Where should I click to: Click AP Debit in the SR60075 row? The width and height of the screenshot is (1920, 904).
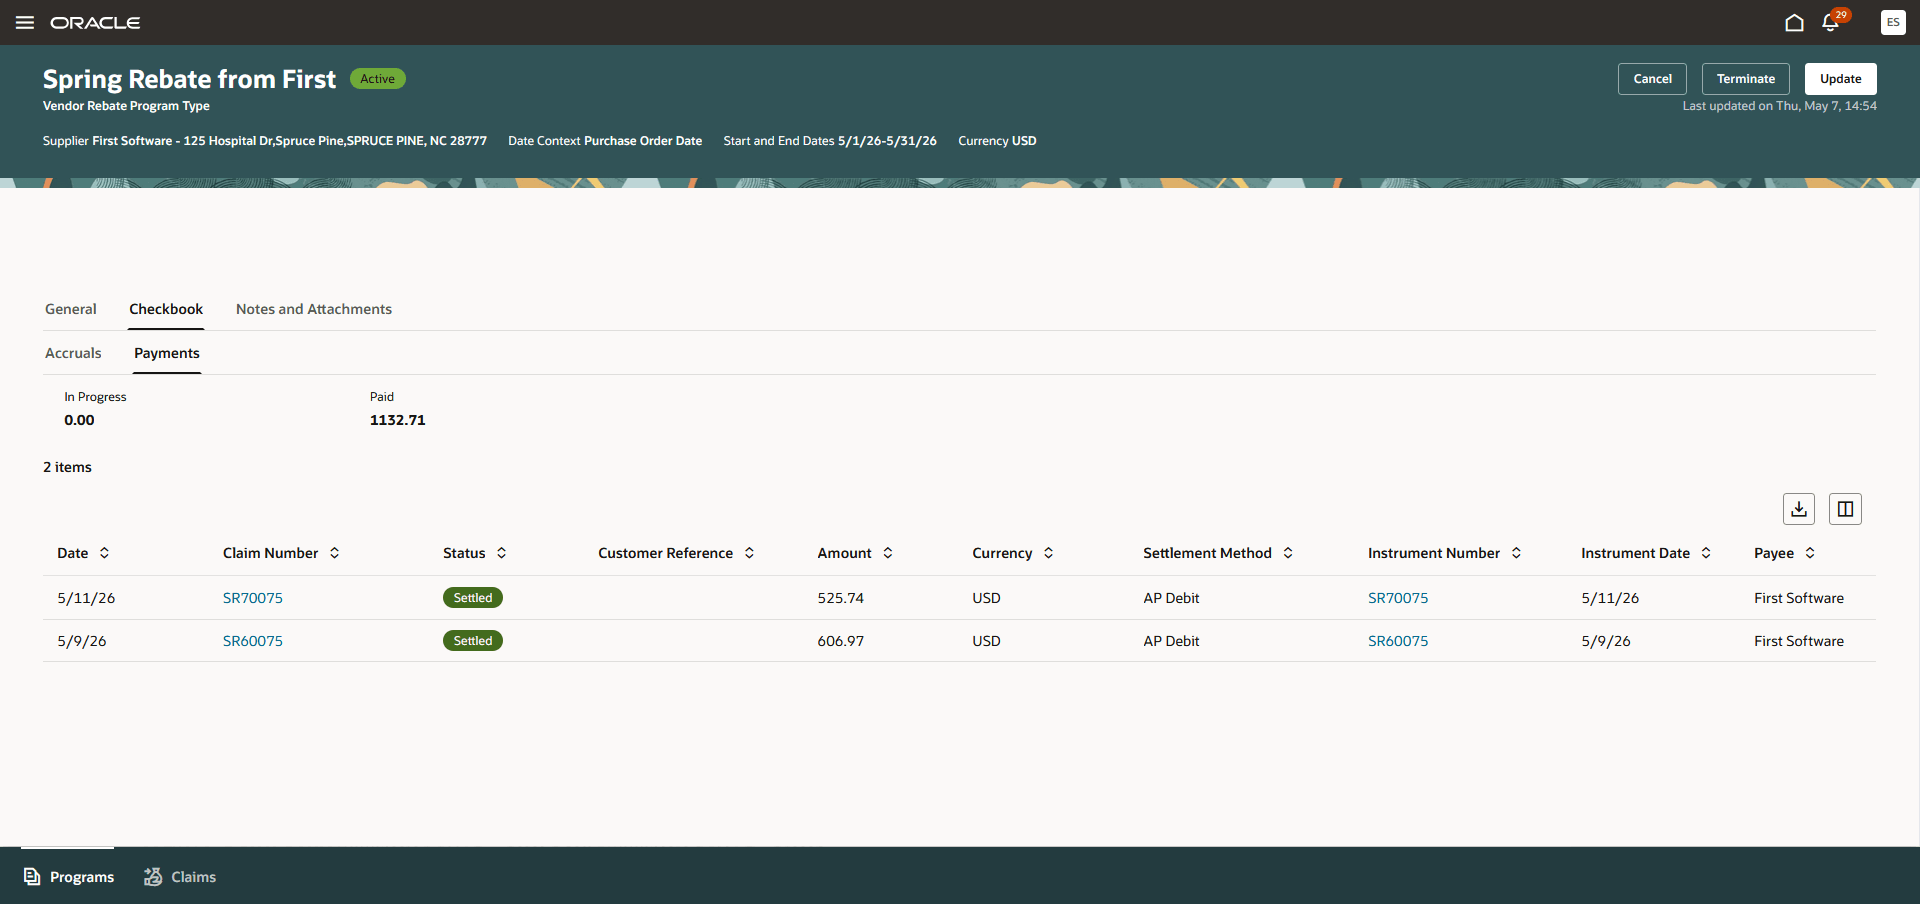coord(1171,641)
